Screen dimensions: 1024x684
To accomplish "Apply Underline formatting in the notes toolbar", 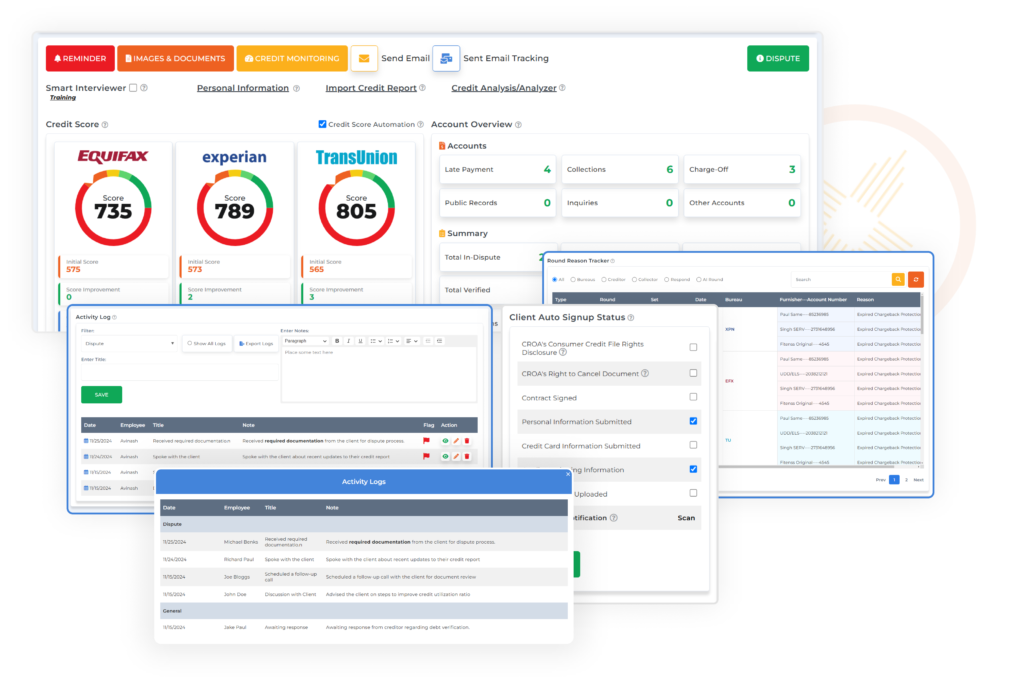I will (x=360, y=341).
